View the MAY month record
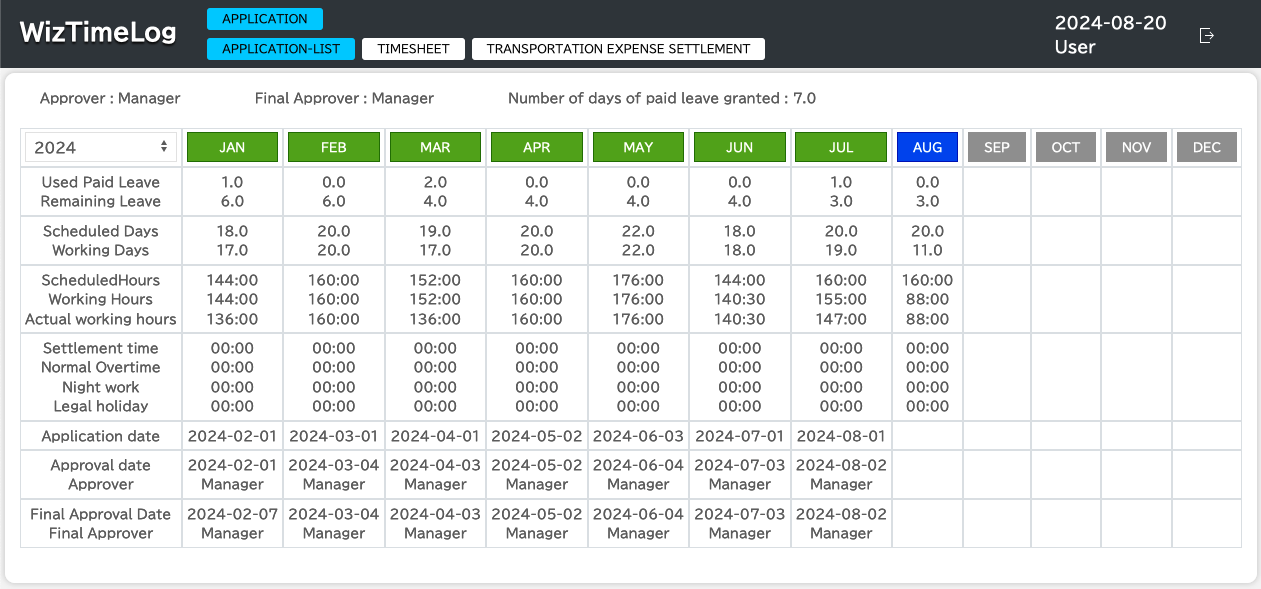 pos(638,147)
